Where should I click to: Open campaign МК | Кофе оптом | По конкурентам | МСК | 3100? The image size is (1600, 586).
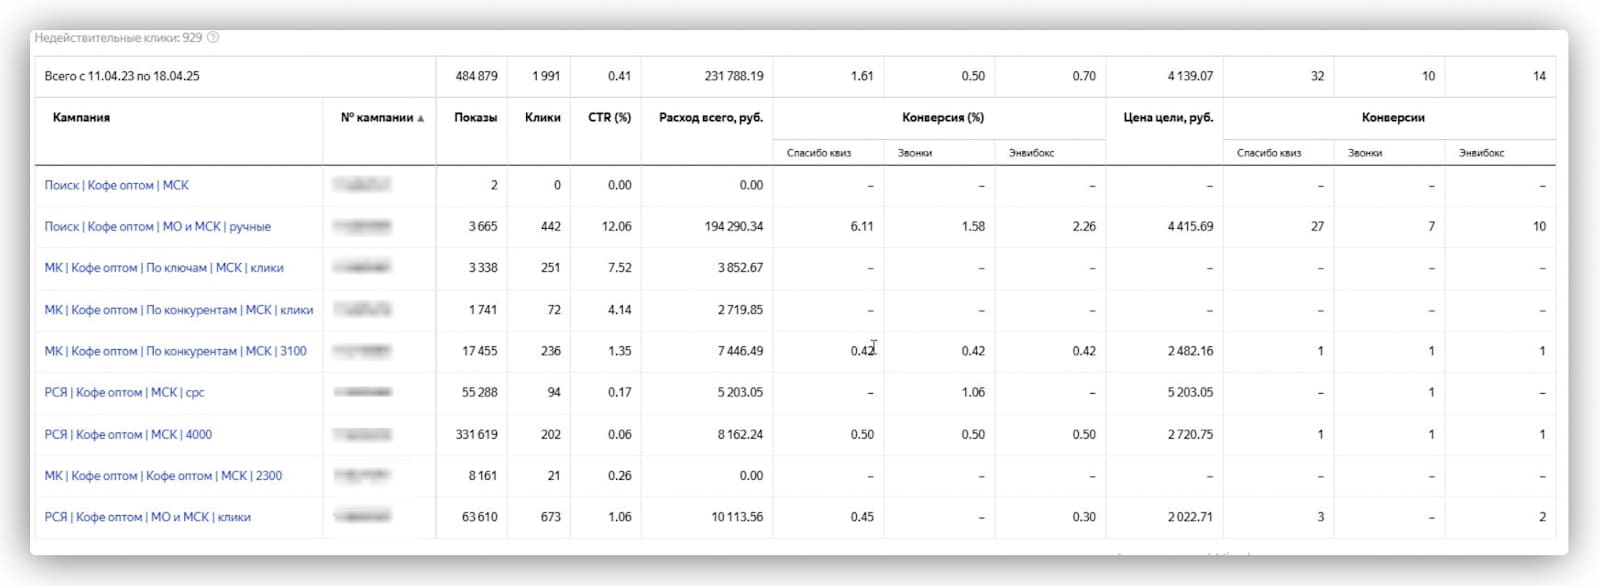tap(175, 351)
